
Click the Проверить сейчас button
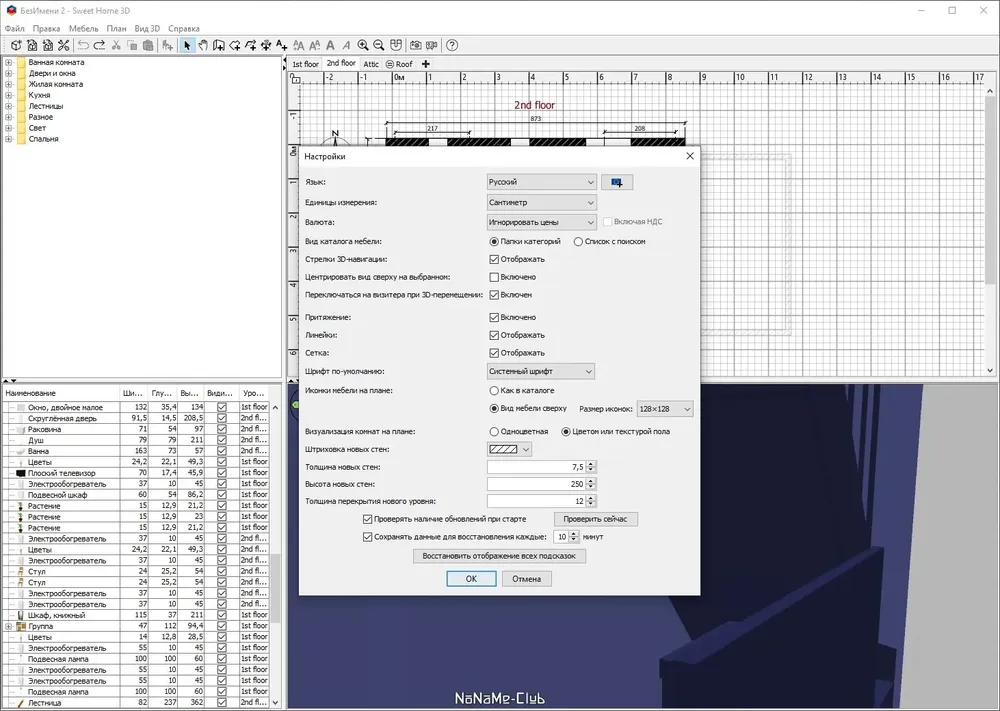pyautogui.click(x=596, y=519)
